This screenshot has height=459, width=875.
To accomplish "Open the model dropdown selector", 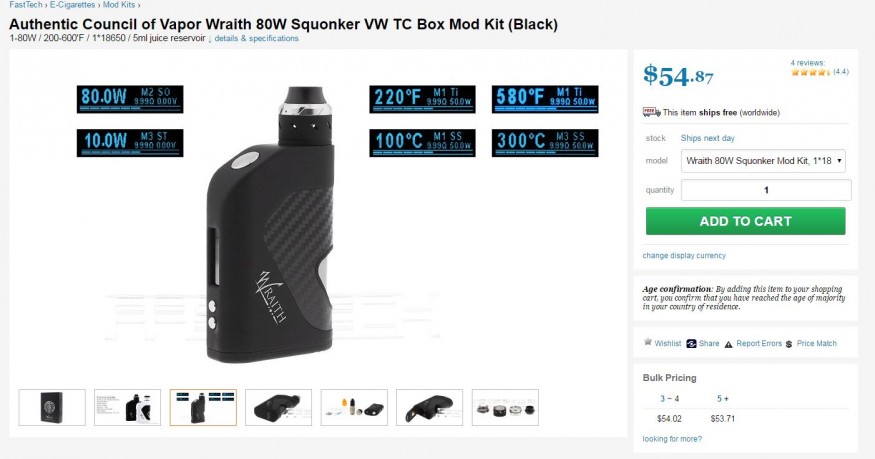I will point(763,161).
